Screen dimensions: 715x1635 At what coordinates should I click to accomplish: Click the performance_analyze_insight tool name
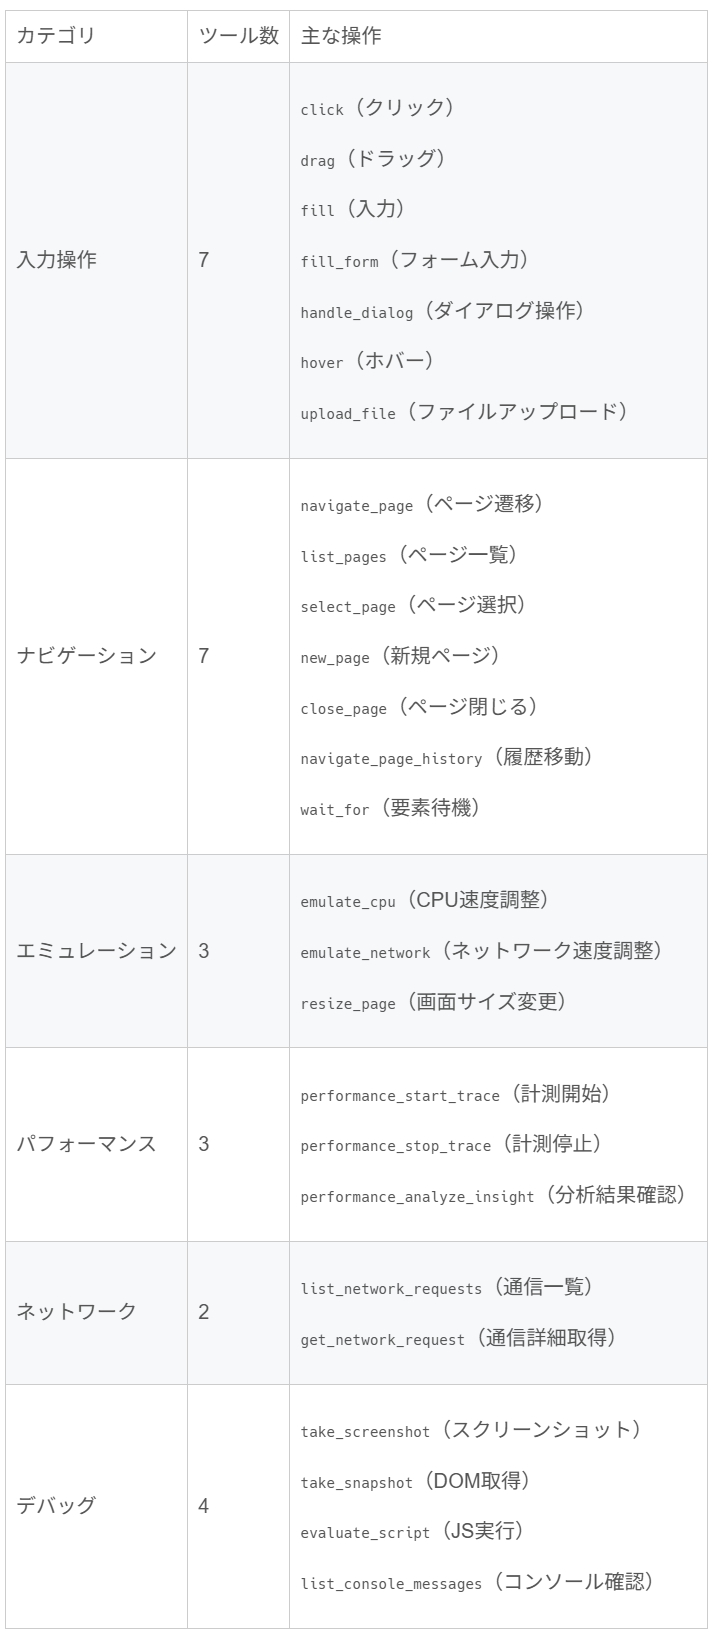[x=417, y=1197]
